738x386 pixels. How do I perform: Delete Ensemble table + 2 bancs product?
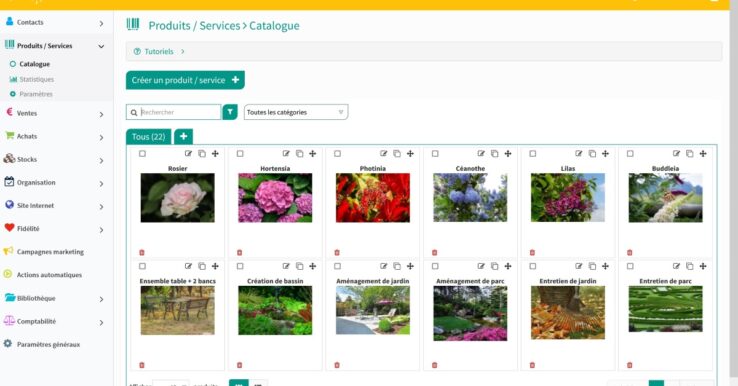pyautogui.click(x=142, y=365)
